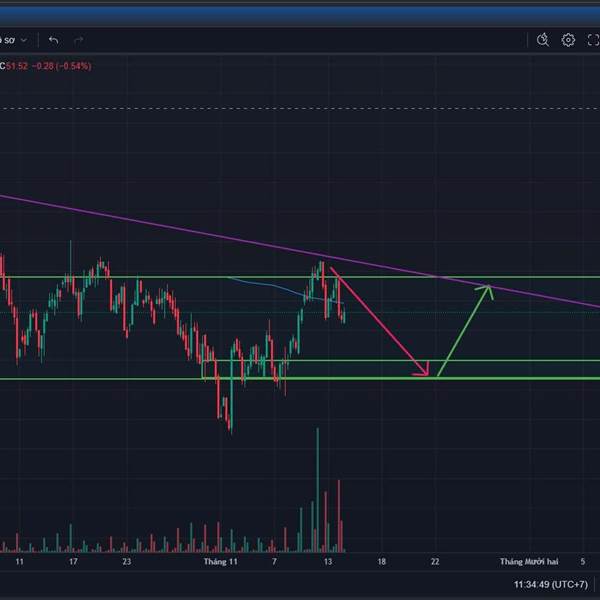The image size is (600, 600).
Task: Open chart settings gear
Action: (568, 40)
